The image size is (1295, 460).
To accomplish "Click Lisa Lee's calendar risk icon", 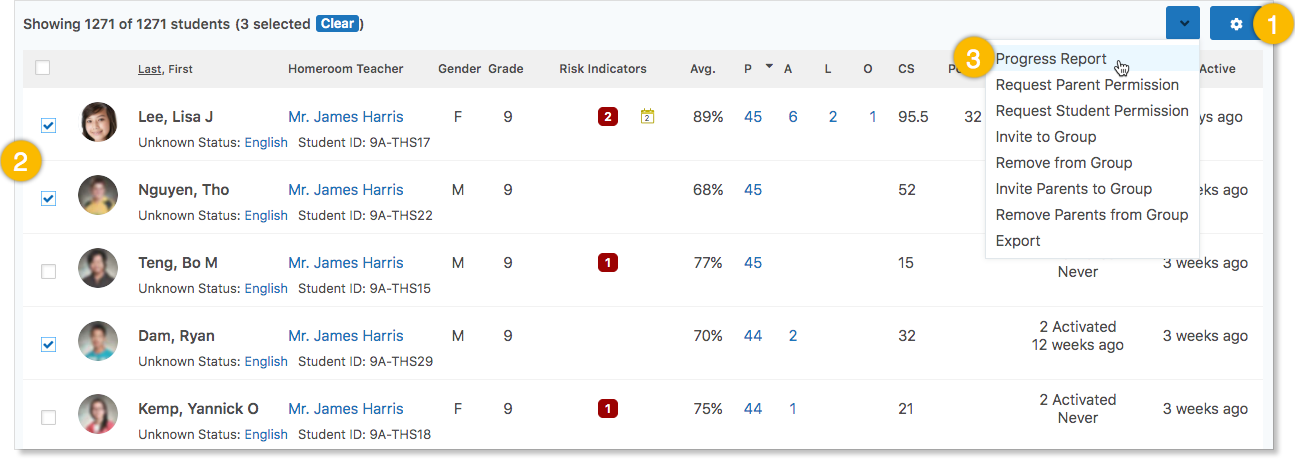I will 647,117.
